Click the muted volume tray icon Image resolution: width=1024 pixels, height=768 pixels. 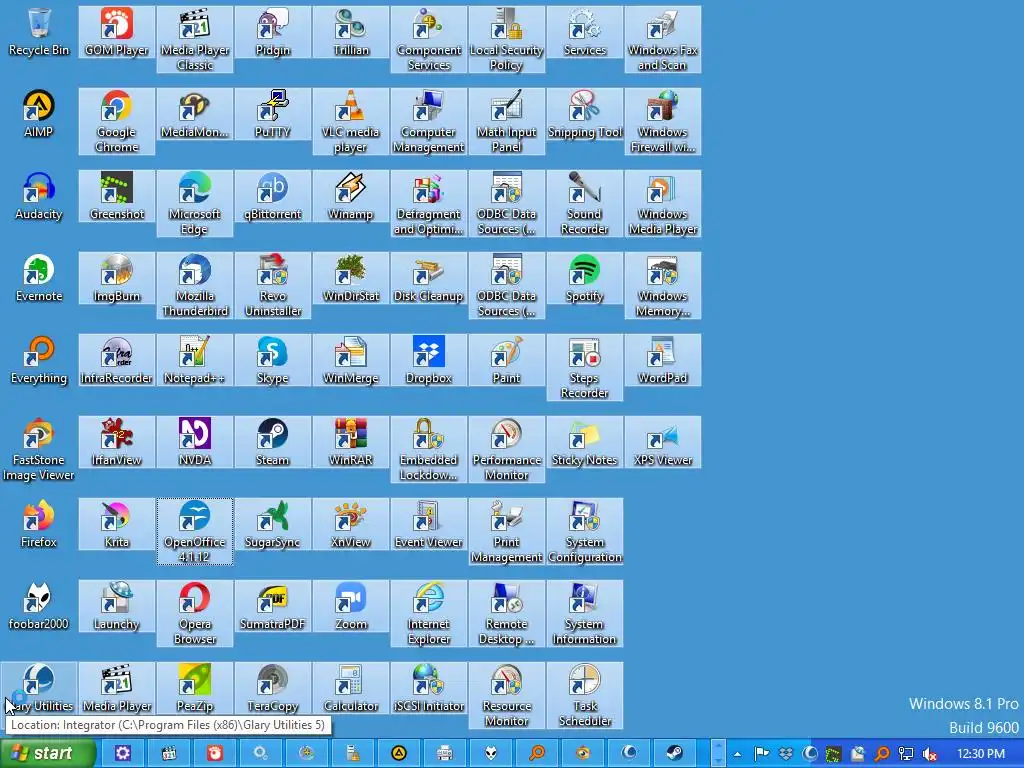[930, 754]
